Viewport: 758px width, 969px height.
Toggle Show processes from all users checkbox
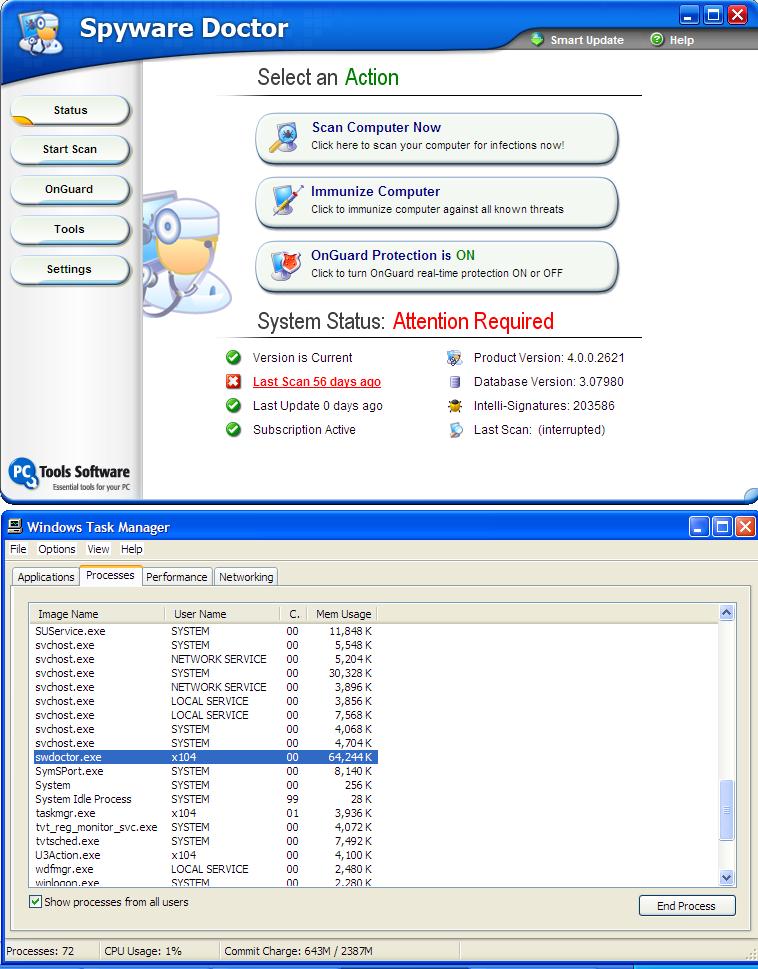pyautogui.click(x=36, y=902)
